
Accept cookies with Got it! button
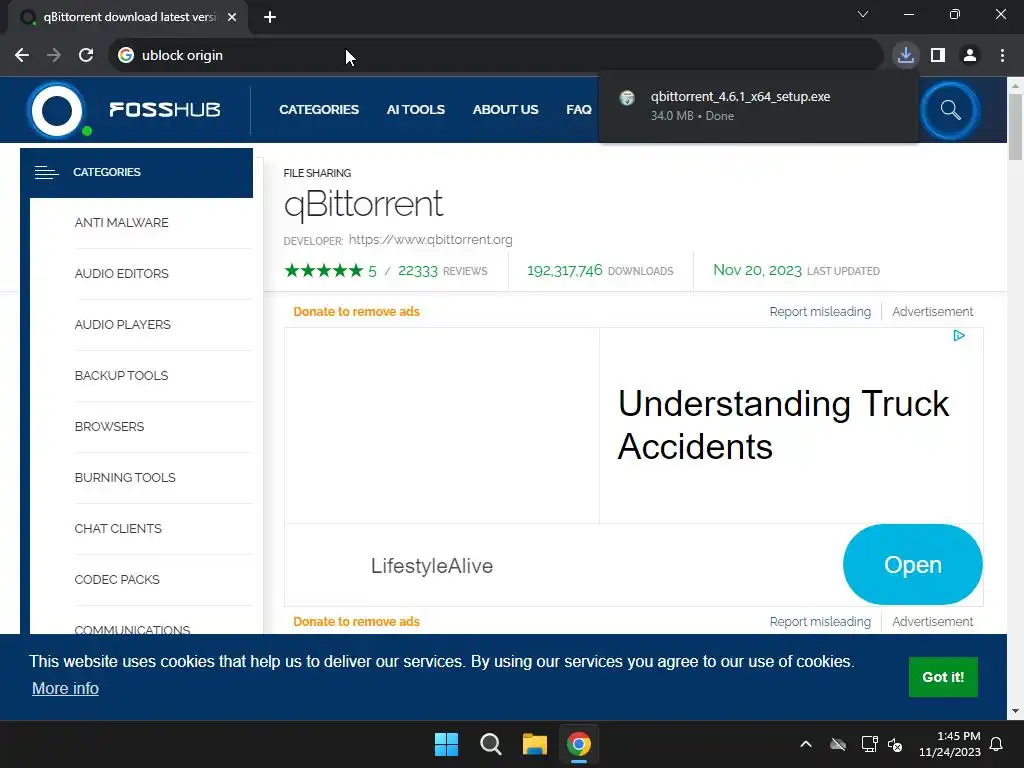(943, 677)
